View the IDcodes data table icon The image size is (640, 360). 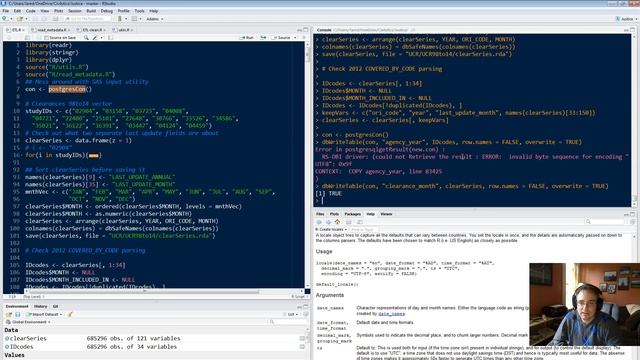click(302, 347)
